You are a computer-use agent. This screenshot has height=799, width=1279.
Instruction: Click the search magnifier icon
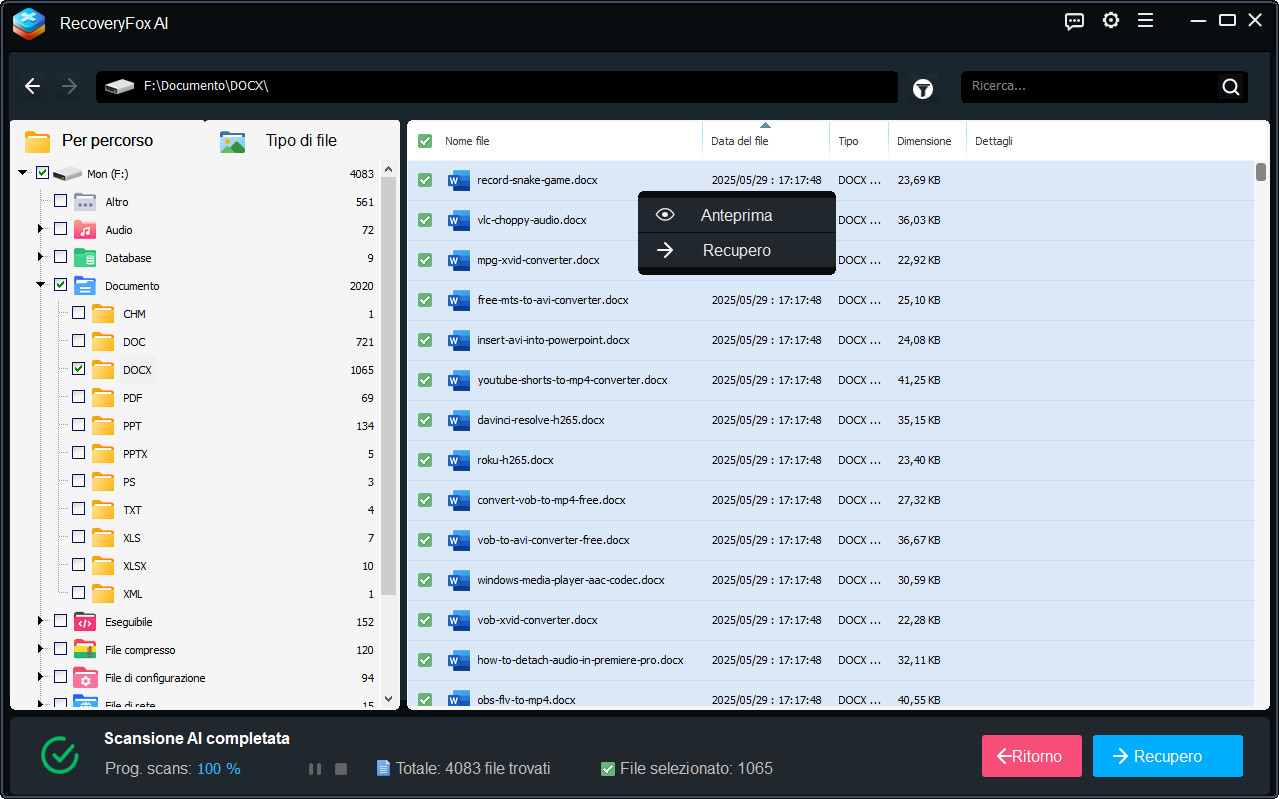pos(1231,87)
